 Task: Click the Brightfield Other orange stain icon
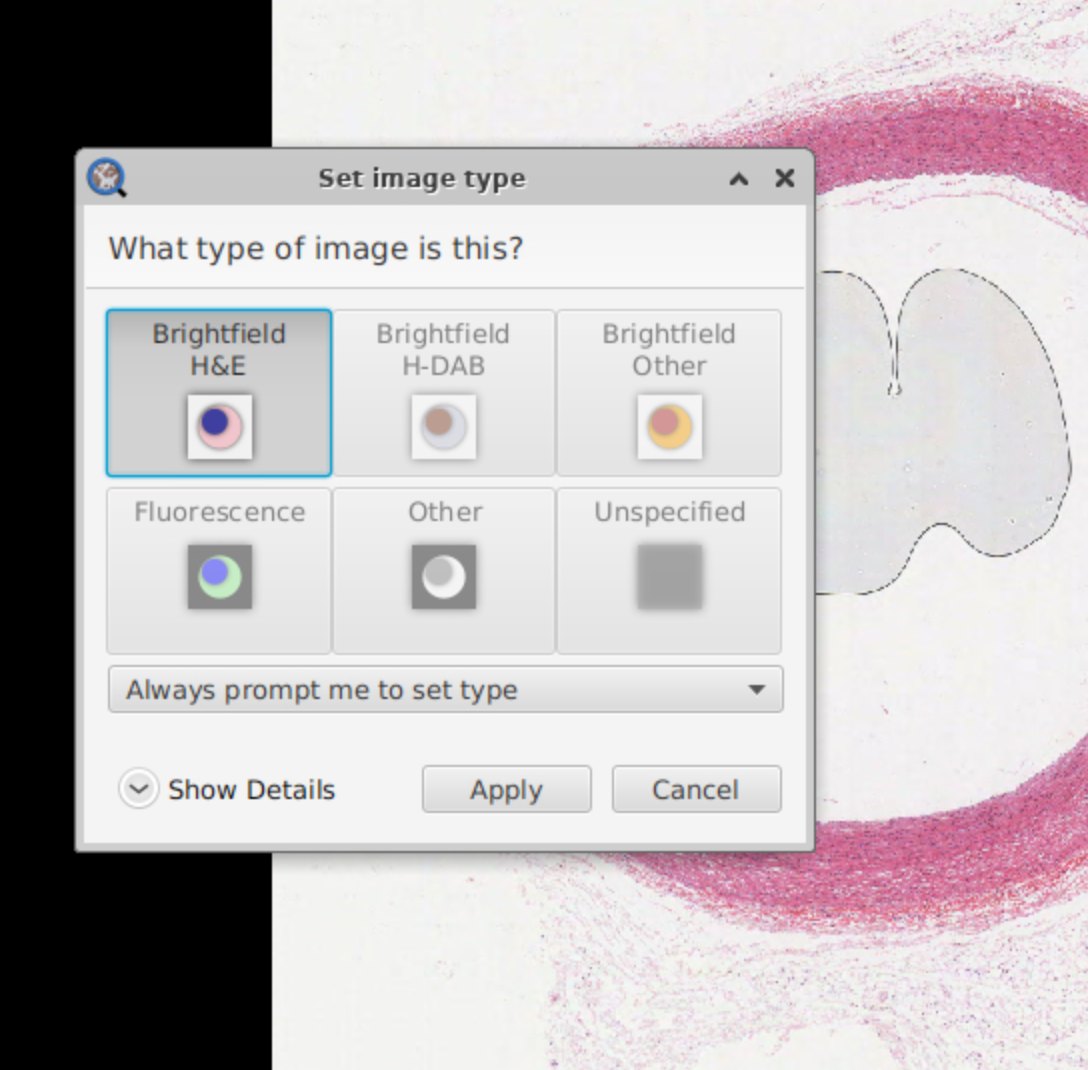point(669,426)
